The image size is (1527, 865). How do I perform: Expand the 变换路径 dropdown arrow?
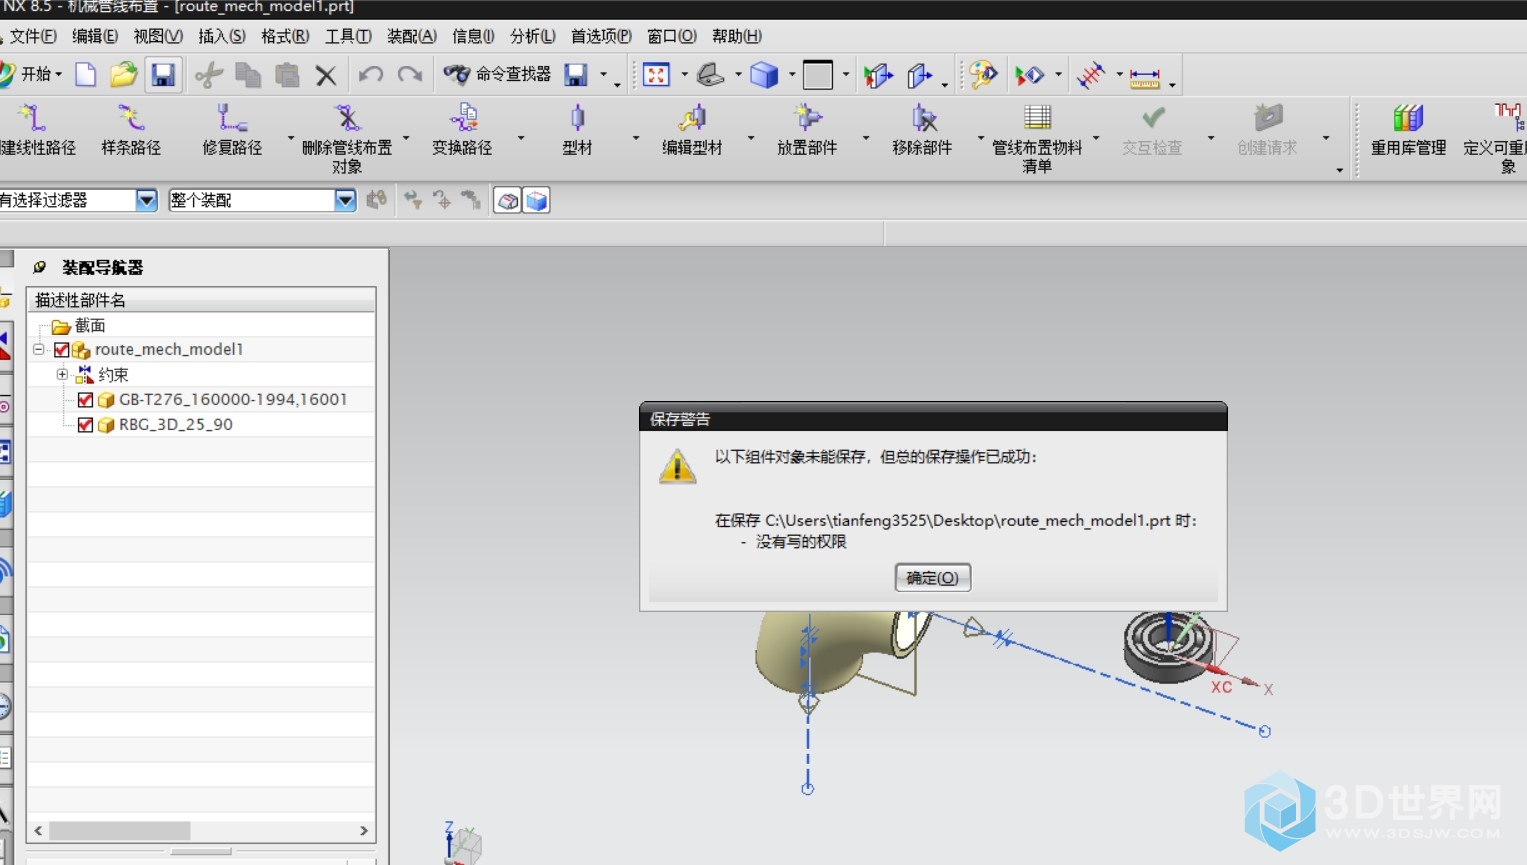[521, 138]
